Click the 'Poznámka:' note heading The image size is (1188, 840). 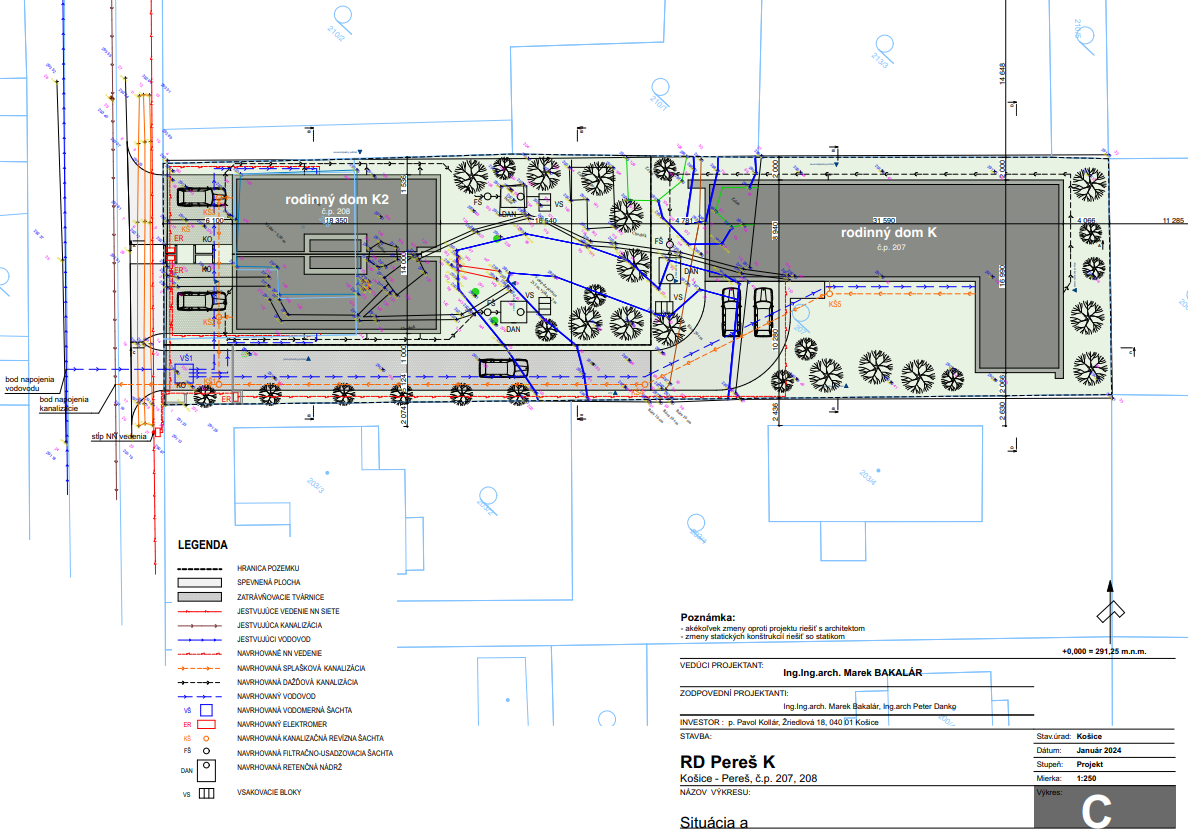pos(707,617)
